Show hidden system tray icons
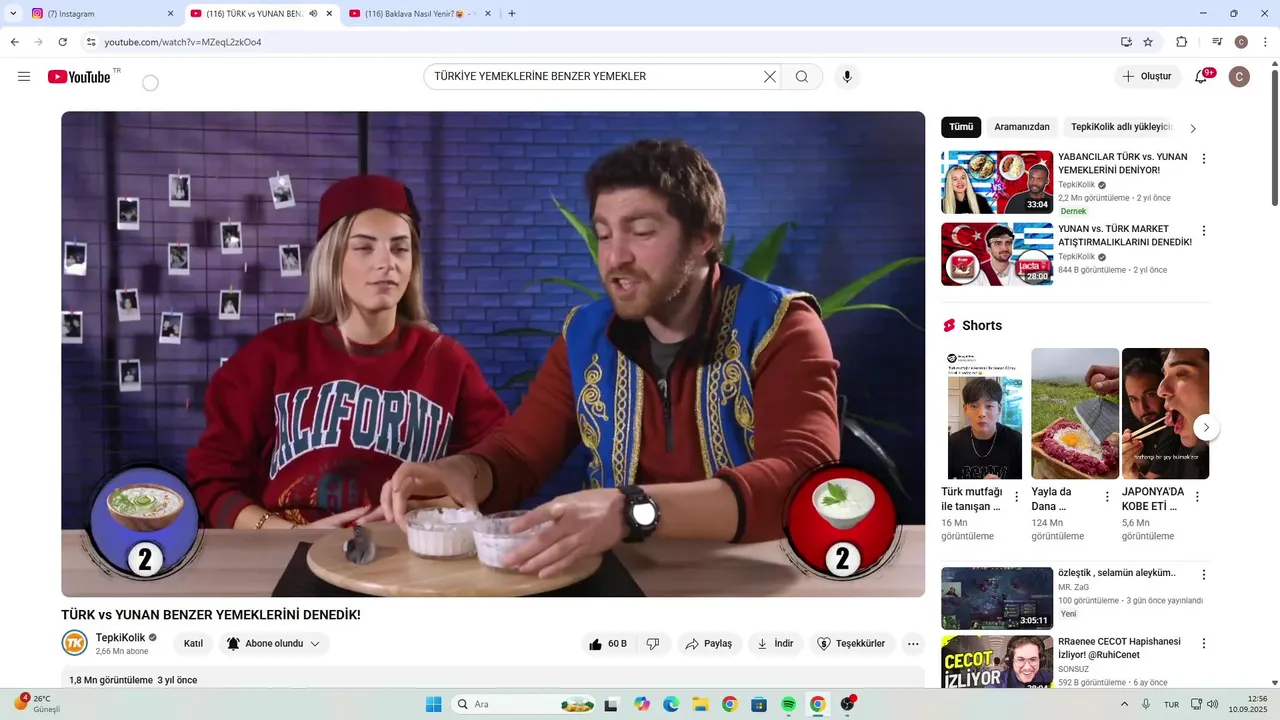This screenshot has height=720, width=1280. [x=1124, y=704]
